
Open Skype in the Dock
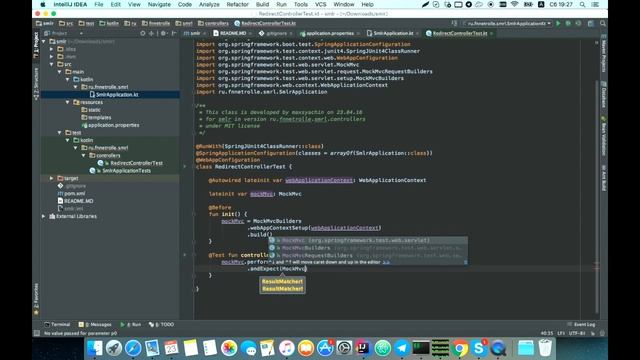pyautogui.click(x=479, y=348)
